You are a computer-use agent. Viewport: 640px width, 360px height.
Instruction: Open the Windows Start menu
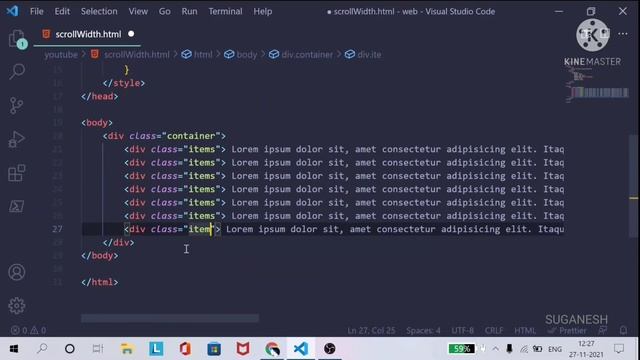click(13, 349)
